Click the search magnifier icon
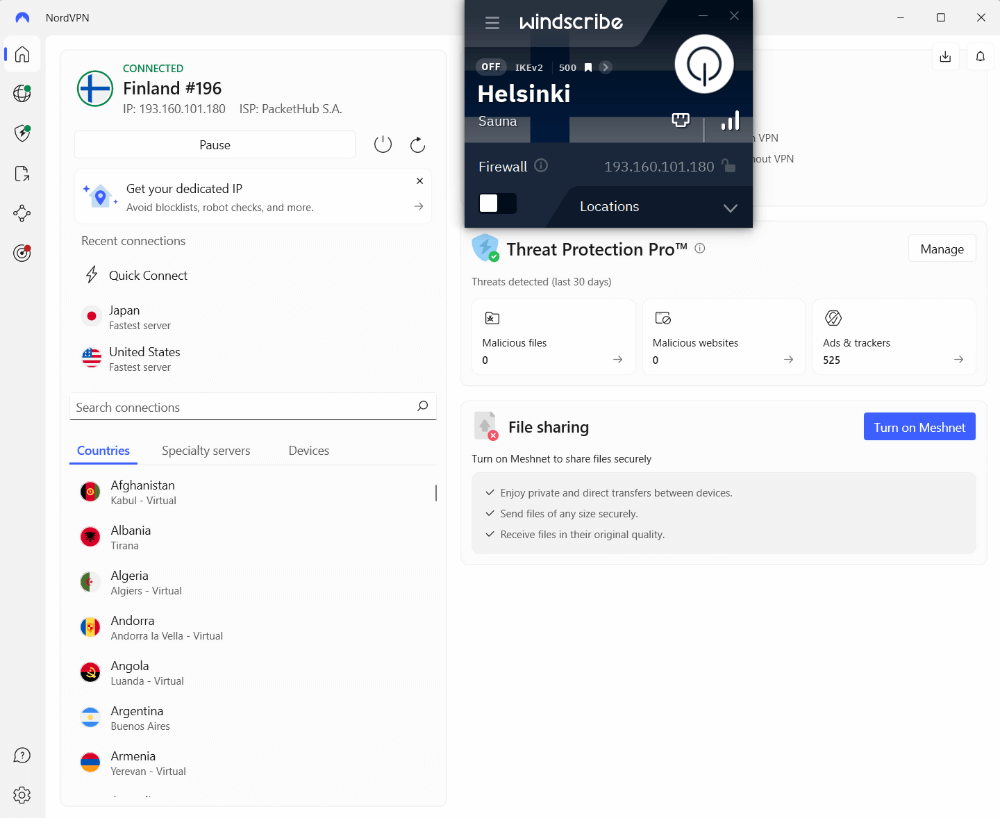The height and width of the screenshot is (818, 1000). coord(422,406)
